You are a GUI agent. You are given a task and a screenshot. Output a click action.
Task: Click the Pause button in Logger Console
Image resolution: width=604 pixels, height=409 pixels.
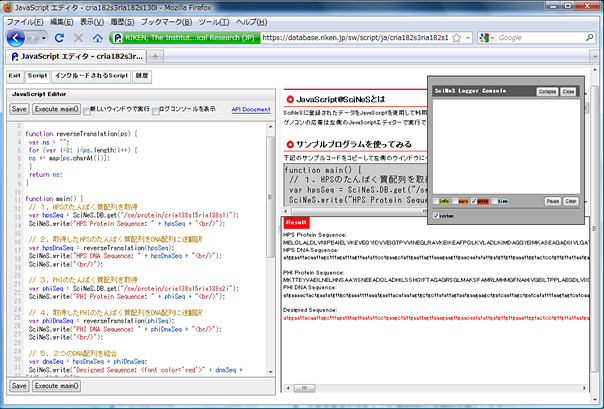coord(552,201)
